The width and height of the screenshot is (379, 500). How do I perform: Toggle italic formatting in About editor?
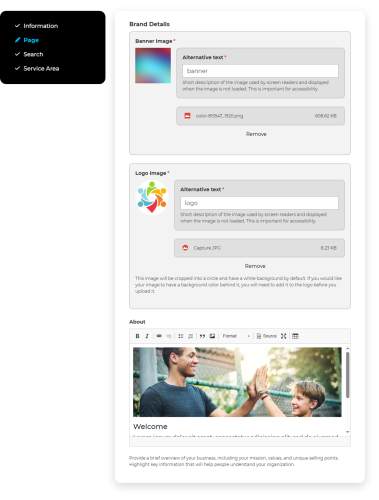(x=147, y=336)
